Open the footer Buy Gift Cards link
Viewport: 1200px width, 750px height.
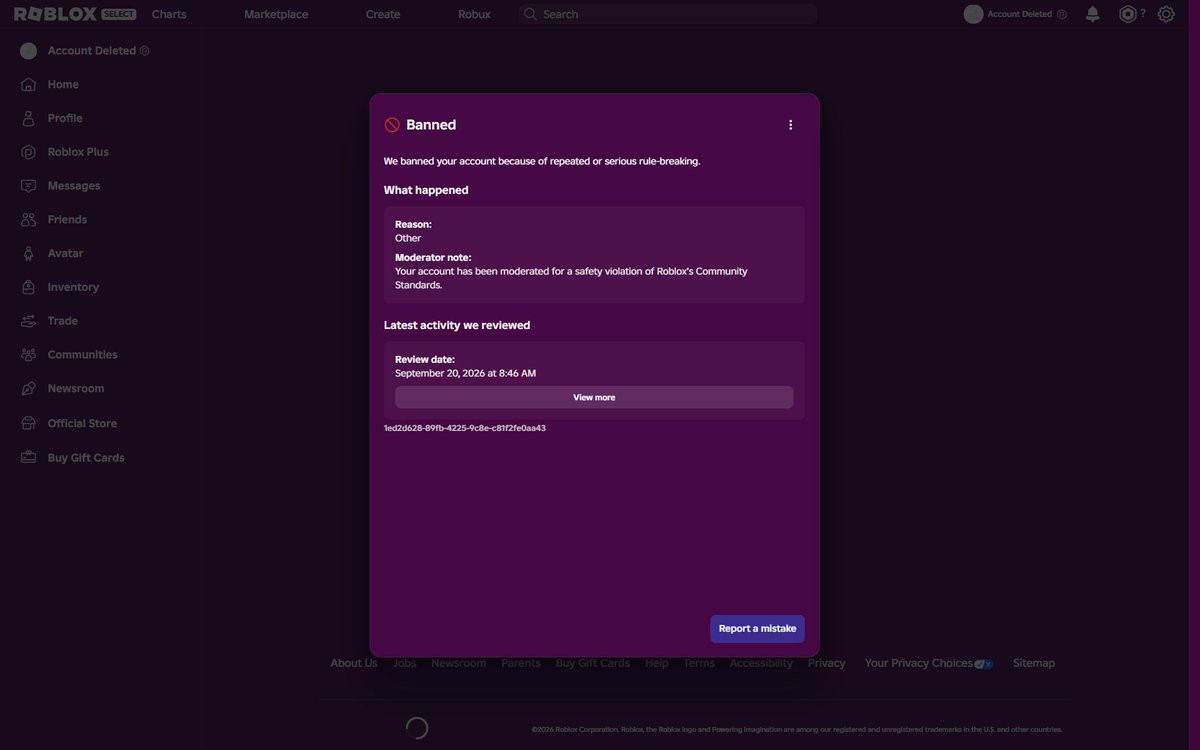pyautogui.click(x=593, y=663)
